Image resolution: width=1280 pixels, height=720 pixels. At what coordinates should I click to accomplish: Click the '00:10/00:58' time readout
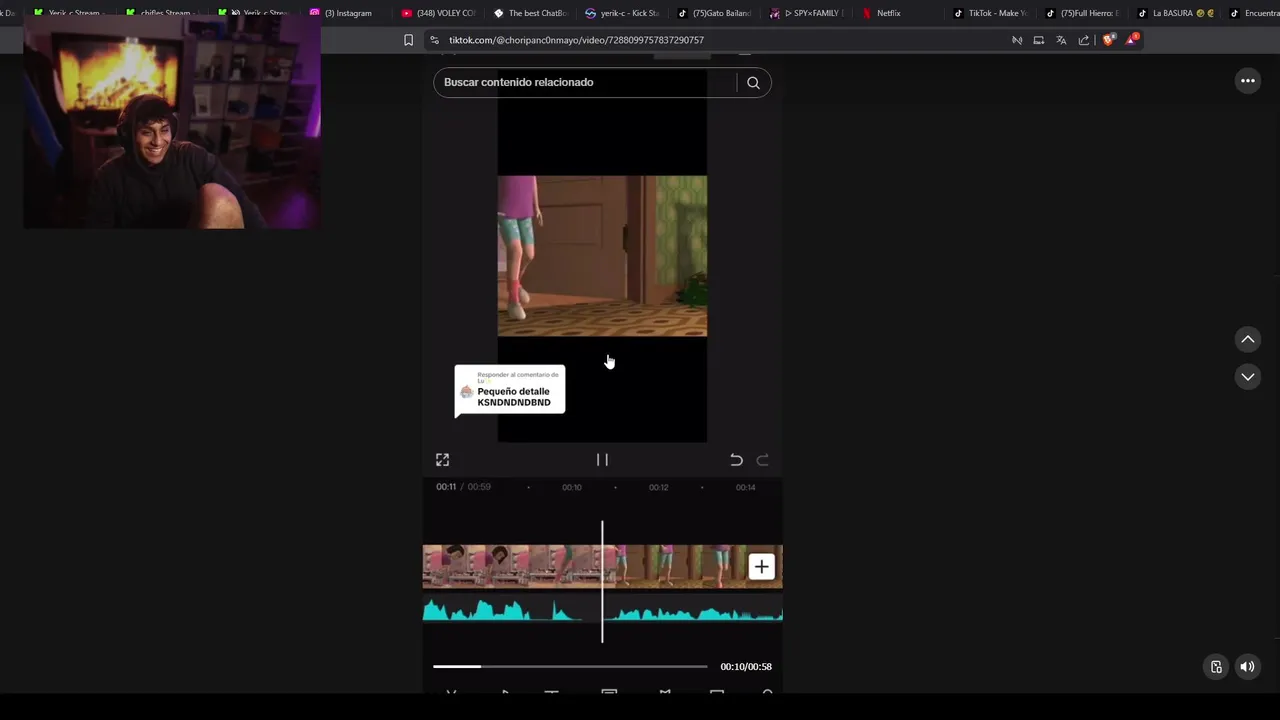[x=746, y=667]
